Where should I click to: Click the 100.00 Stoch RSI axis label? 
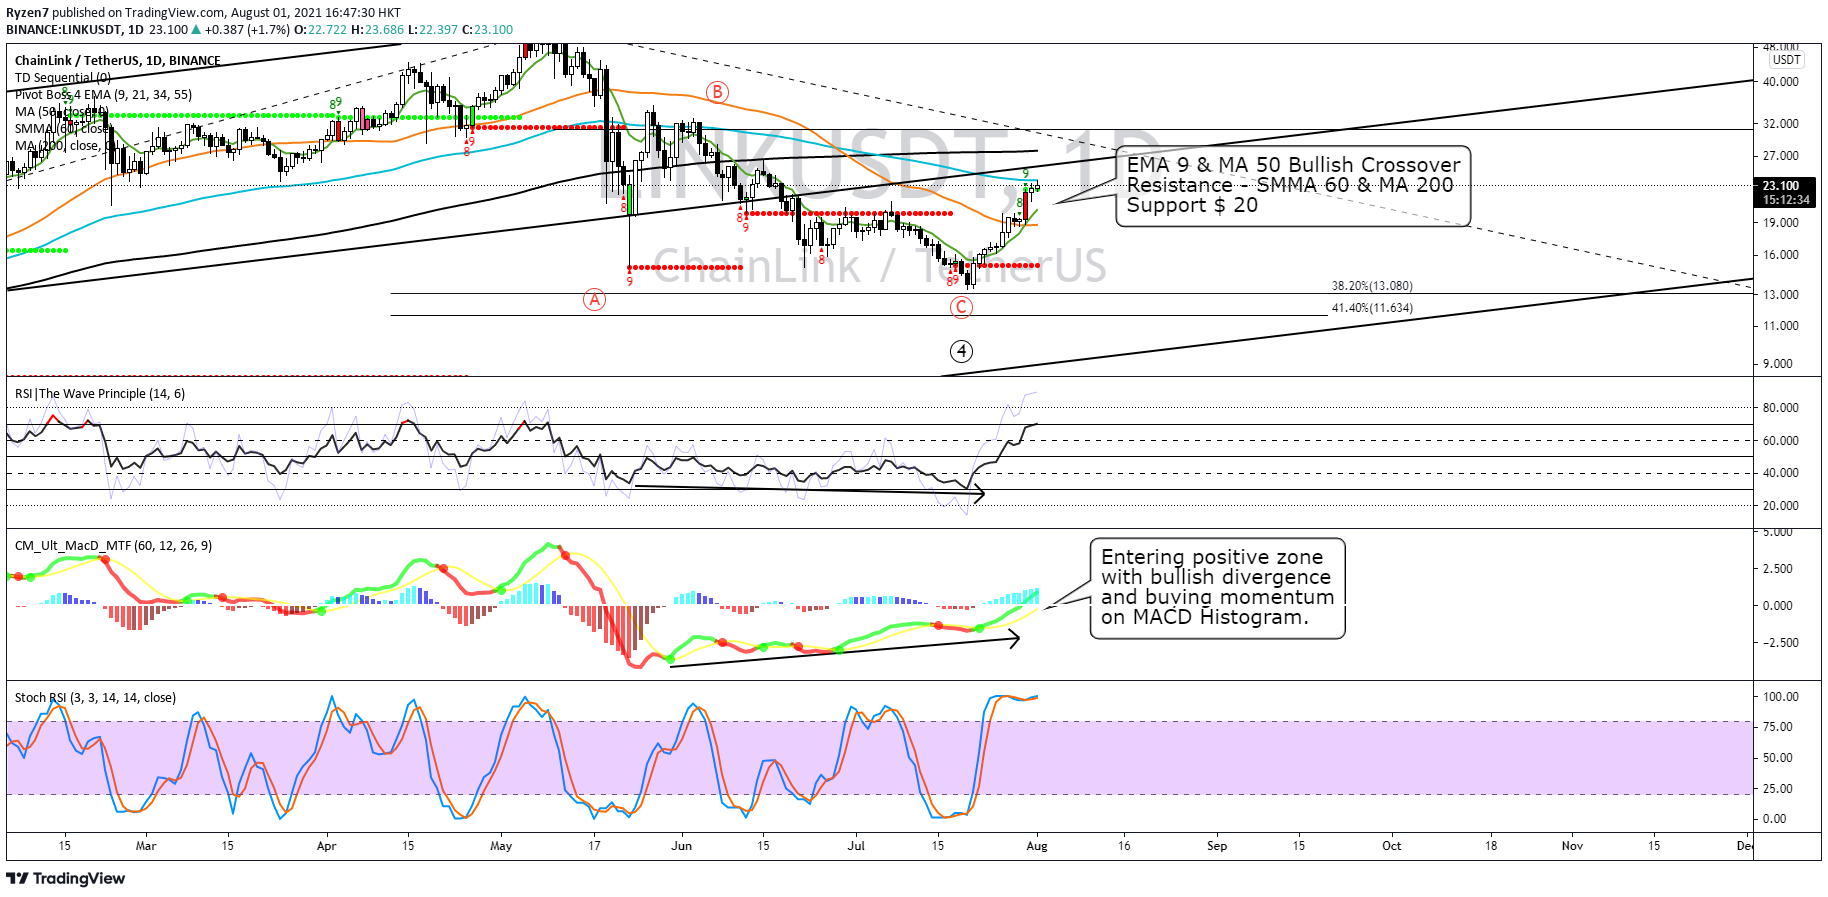point(1780,697)
